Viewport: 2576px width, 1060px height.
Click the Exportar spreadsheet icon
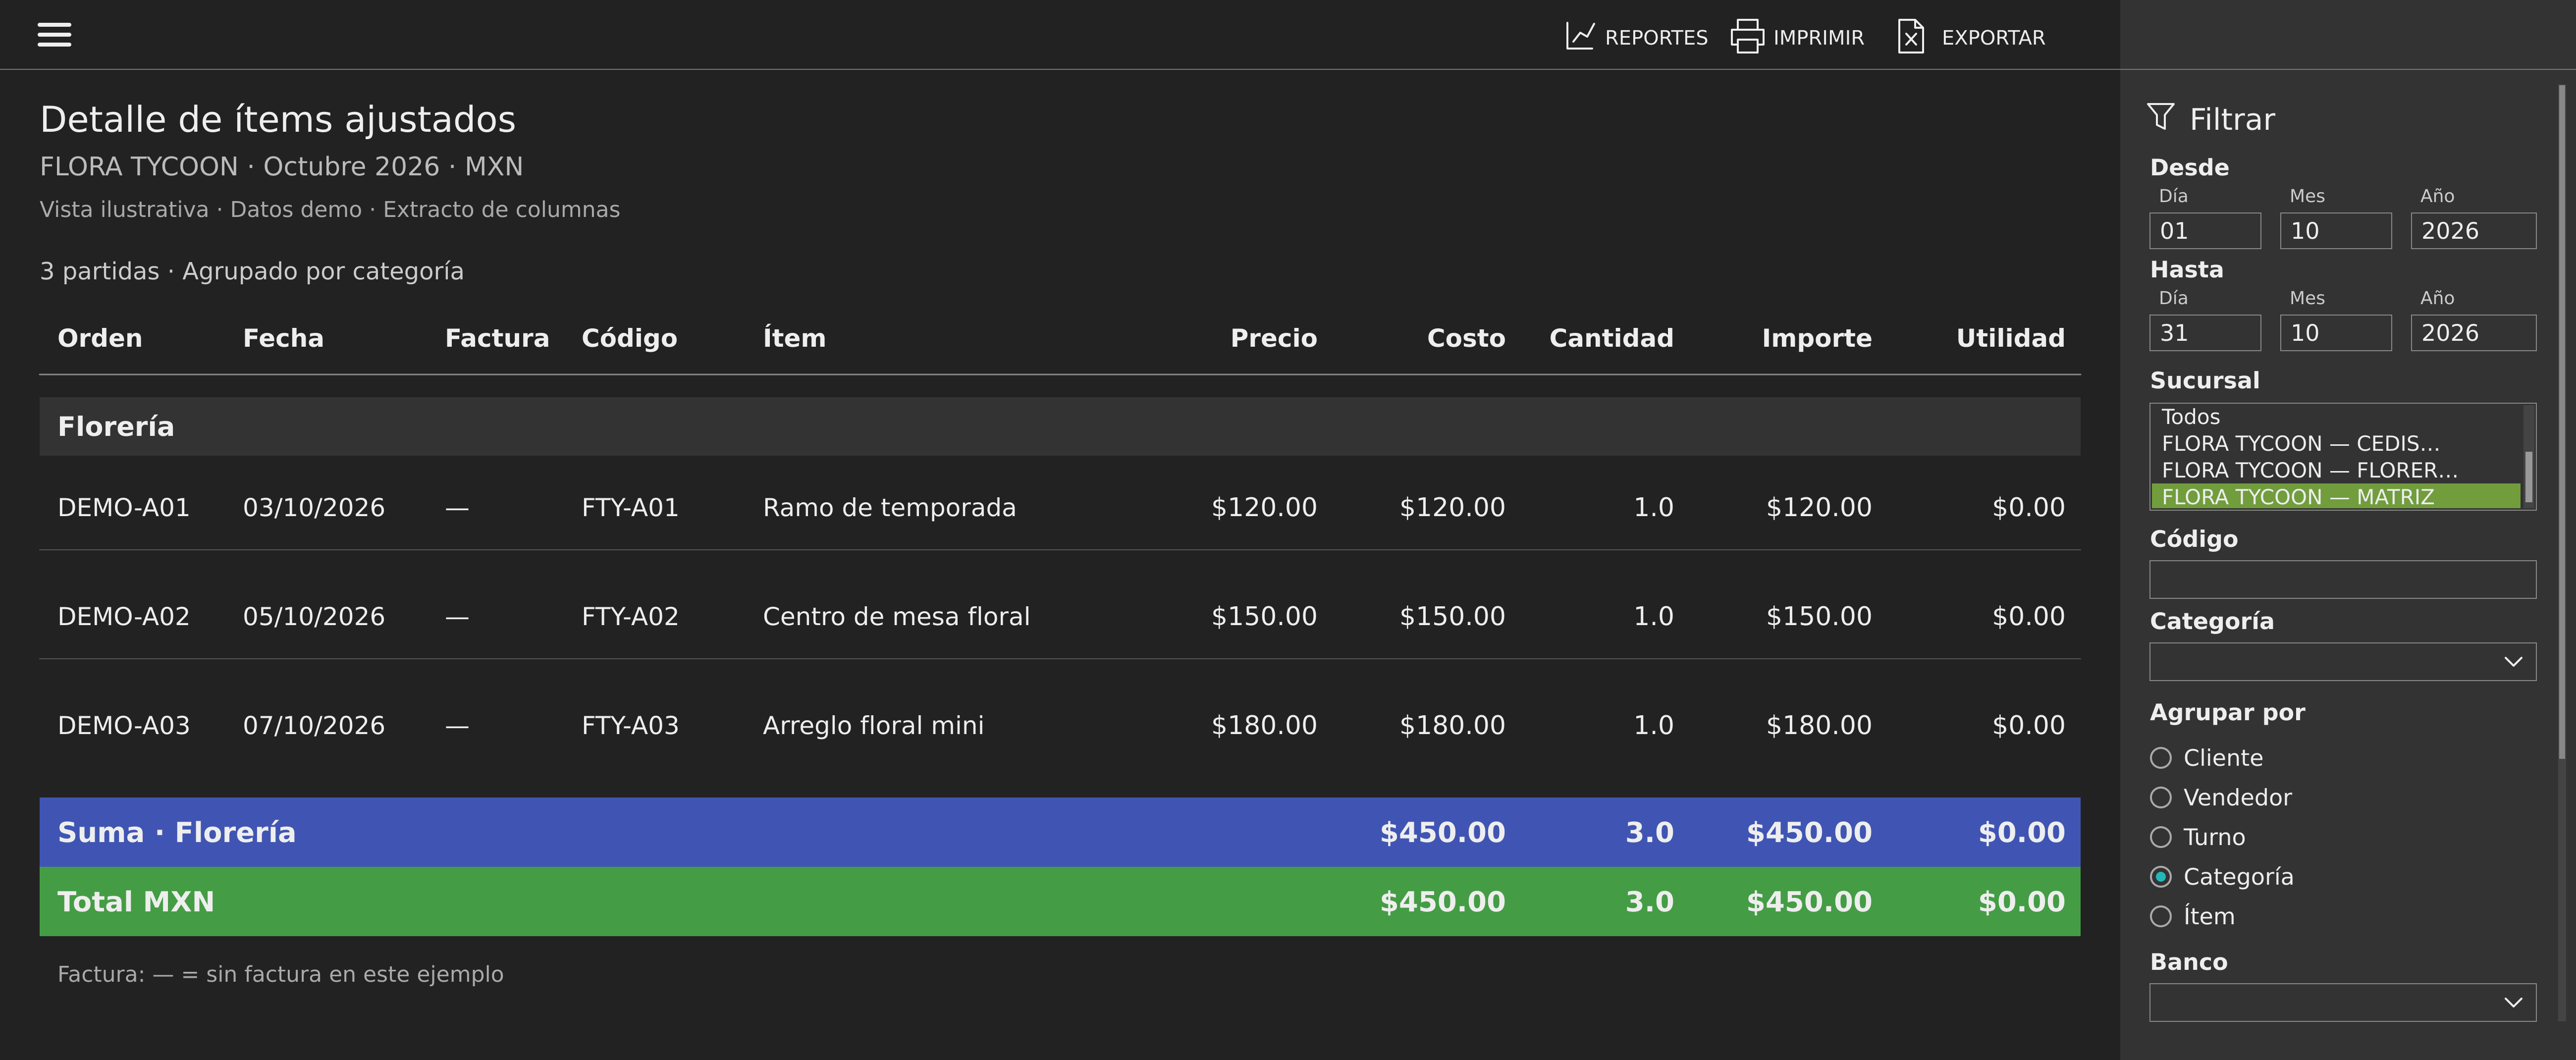[1910, 36]
